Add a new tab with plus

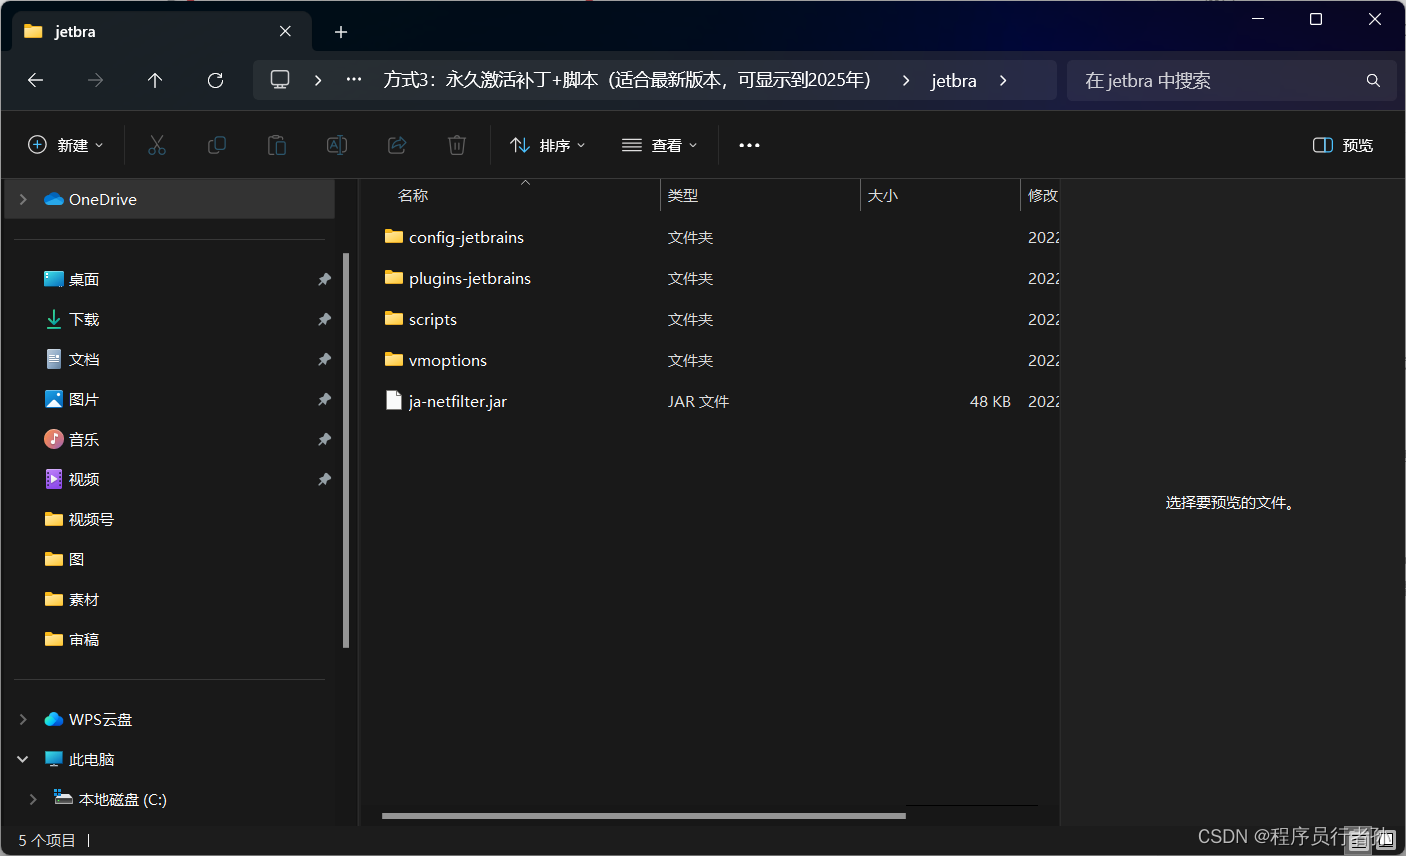(x=341, y=32)
